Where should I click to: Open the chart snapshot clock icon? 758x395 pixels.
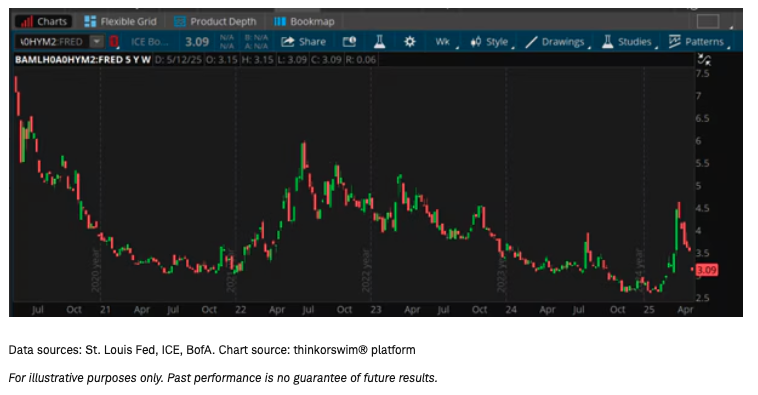[349, 42]
